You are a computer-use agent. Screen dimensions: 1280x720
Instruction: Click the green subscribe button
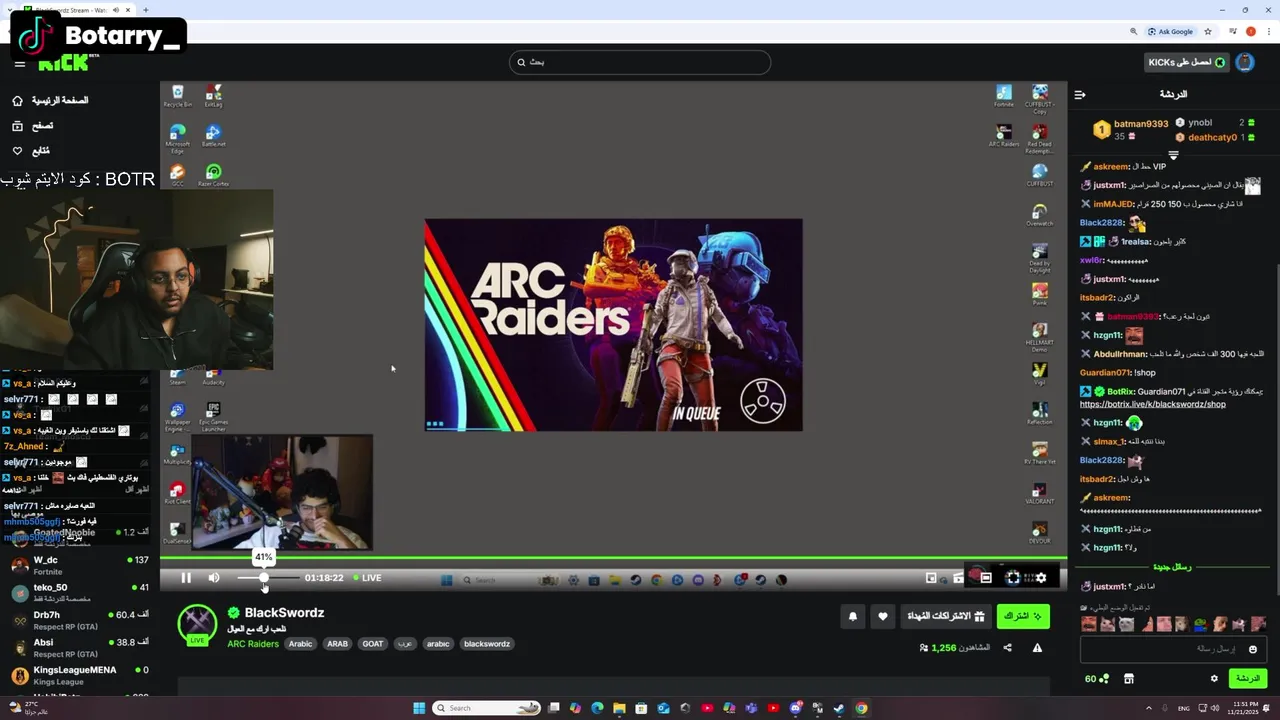[1023, 617]
